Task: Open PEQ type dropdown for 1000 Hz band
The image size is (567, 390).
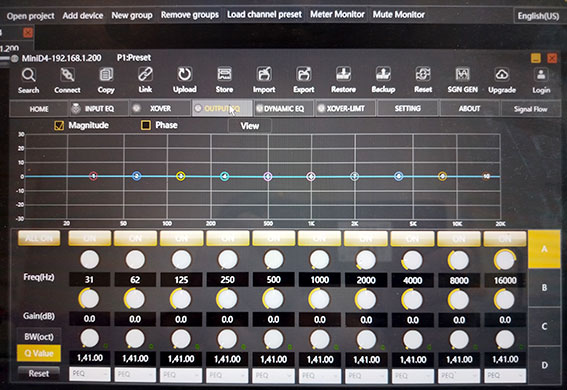Action: point(320,376)
